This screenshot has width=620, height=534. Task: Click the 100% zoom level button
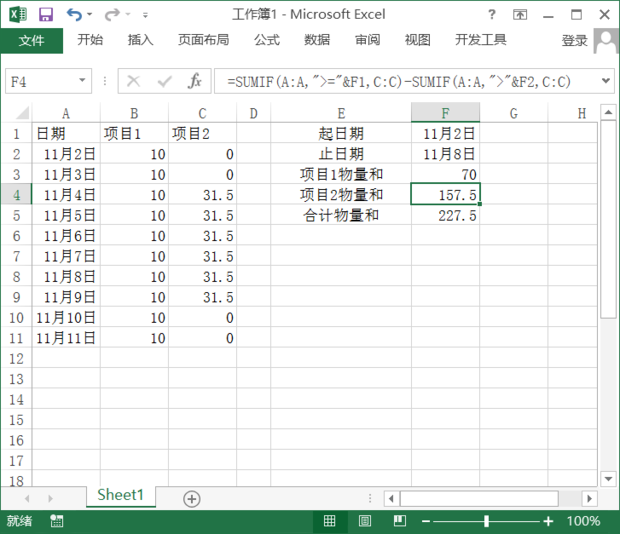(x=583, y=521)
